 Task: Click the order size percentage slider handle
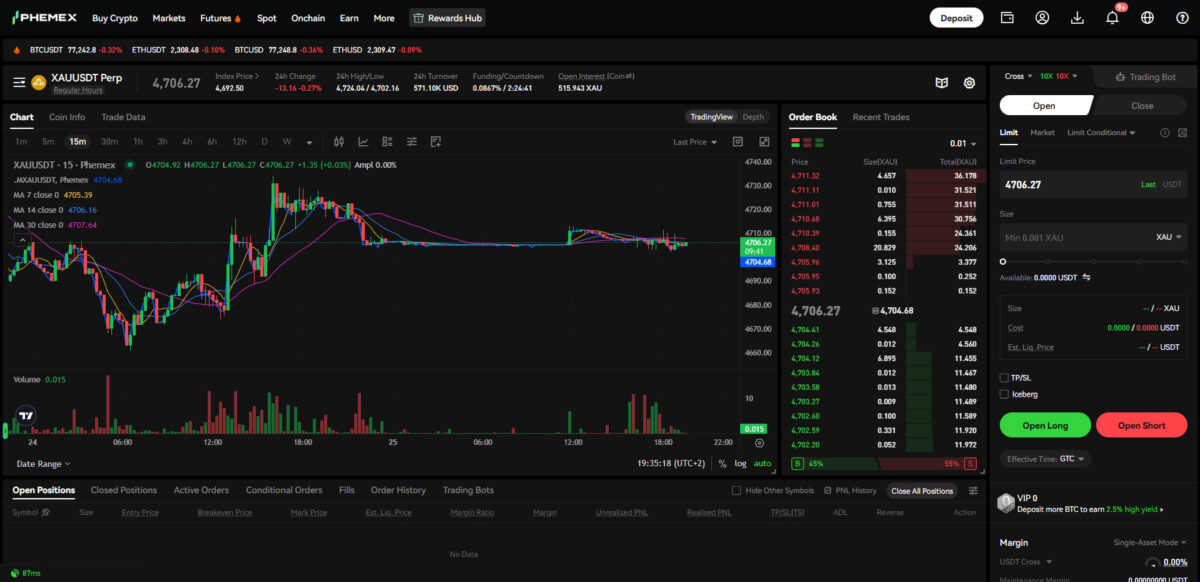[x=1003, y=261]
